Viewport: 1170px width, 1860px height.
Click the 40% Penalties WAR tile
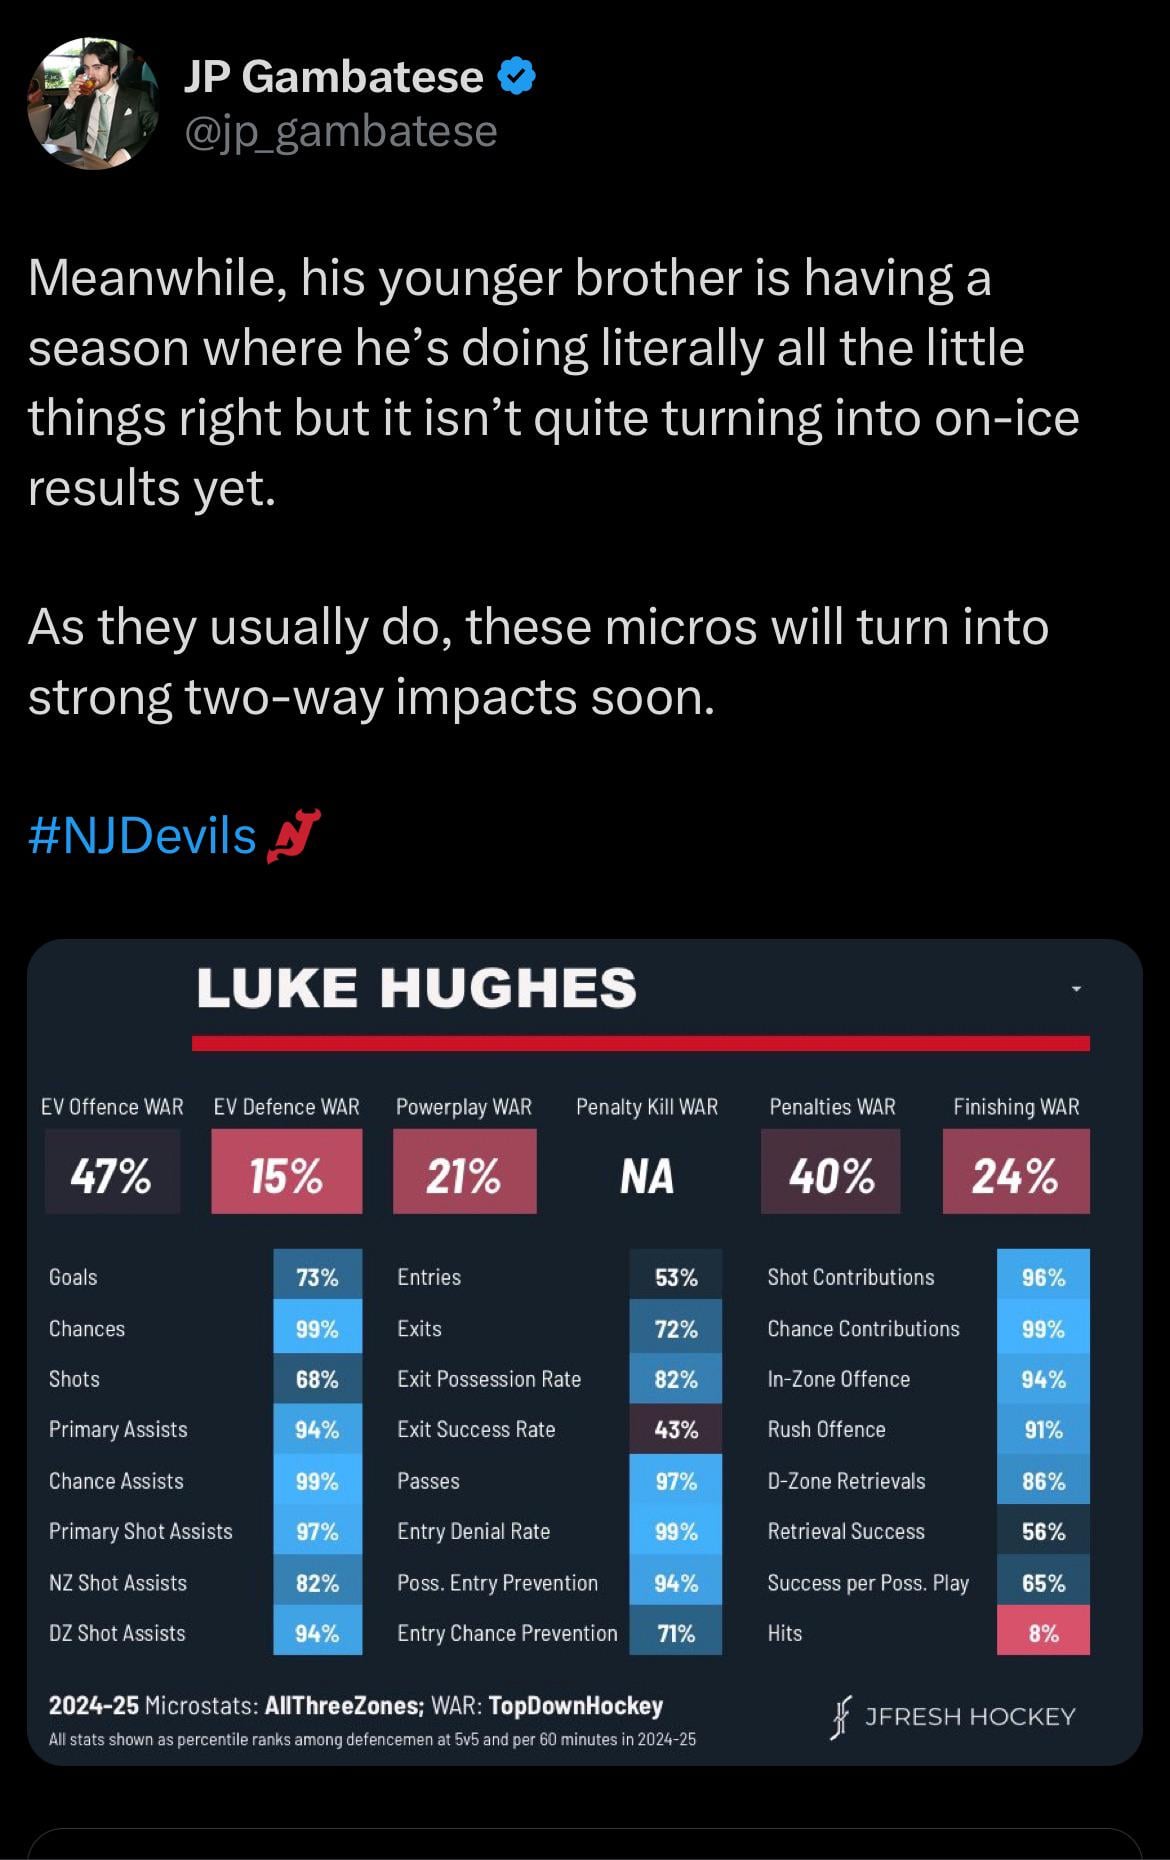[830, 1173]
